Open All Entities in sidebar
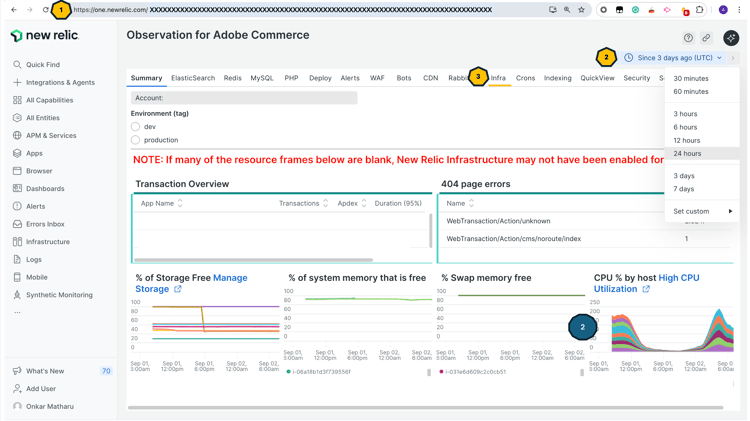The height and width of the screenshot is (421, 750). [x=36, y=118]
